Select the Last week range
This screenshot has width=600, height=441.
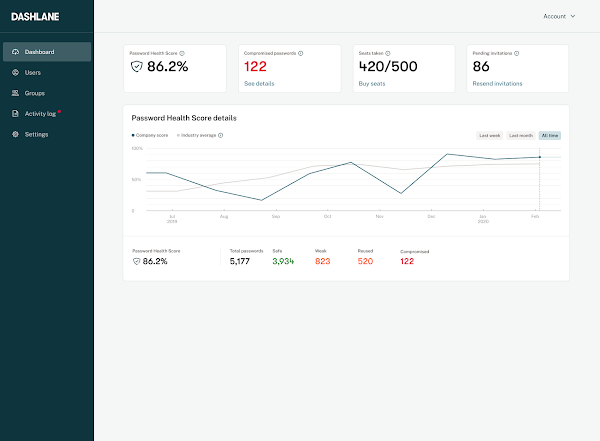pos(489,136)
